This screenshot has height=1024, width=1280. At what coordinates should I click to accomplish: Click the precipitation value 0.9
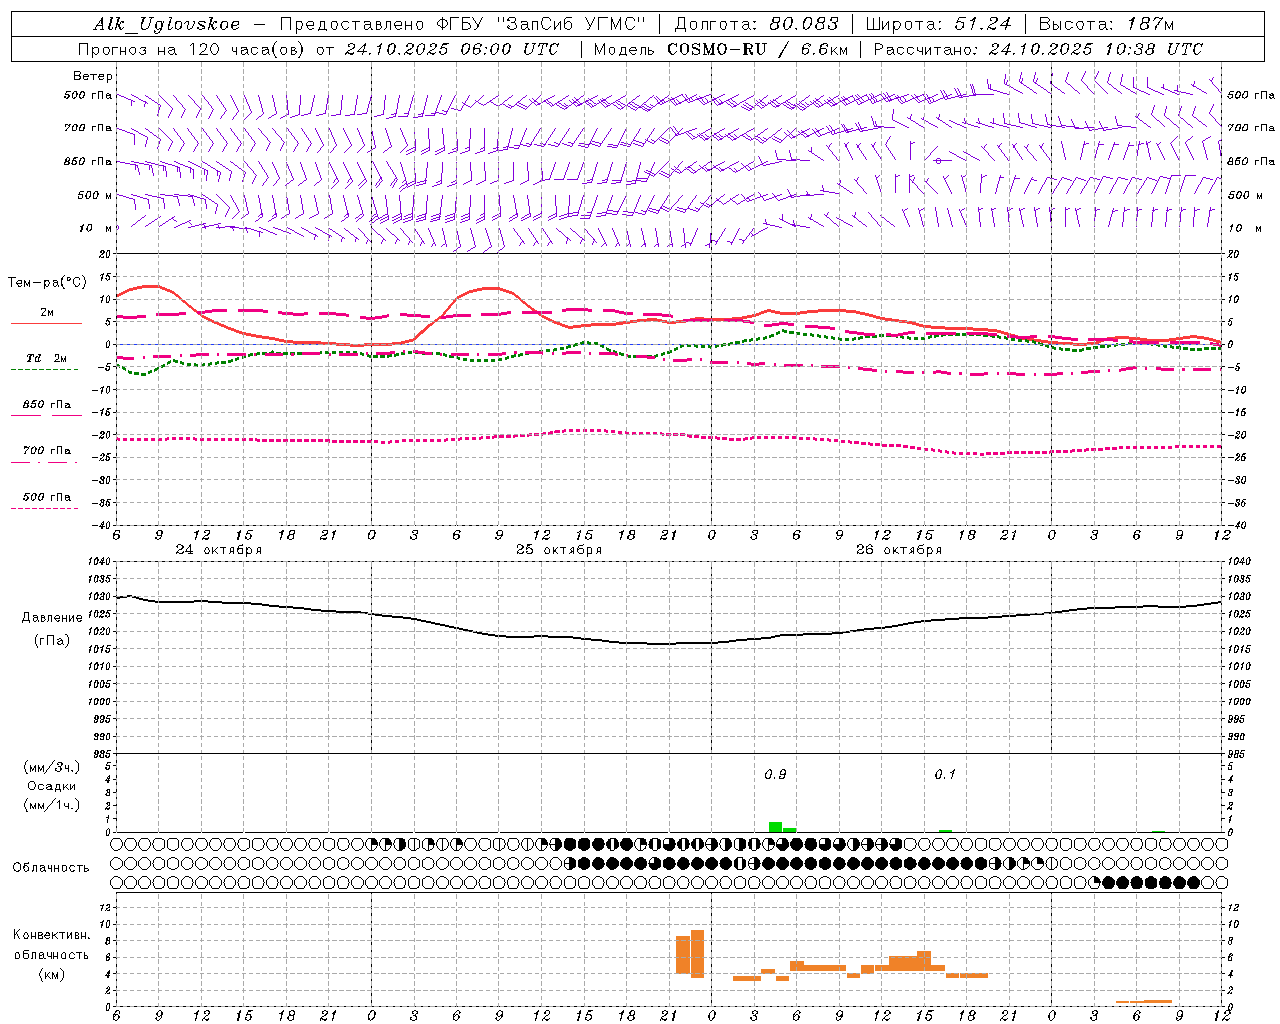pyautogui.click(x=775, y=775)
